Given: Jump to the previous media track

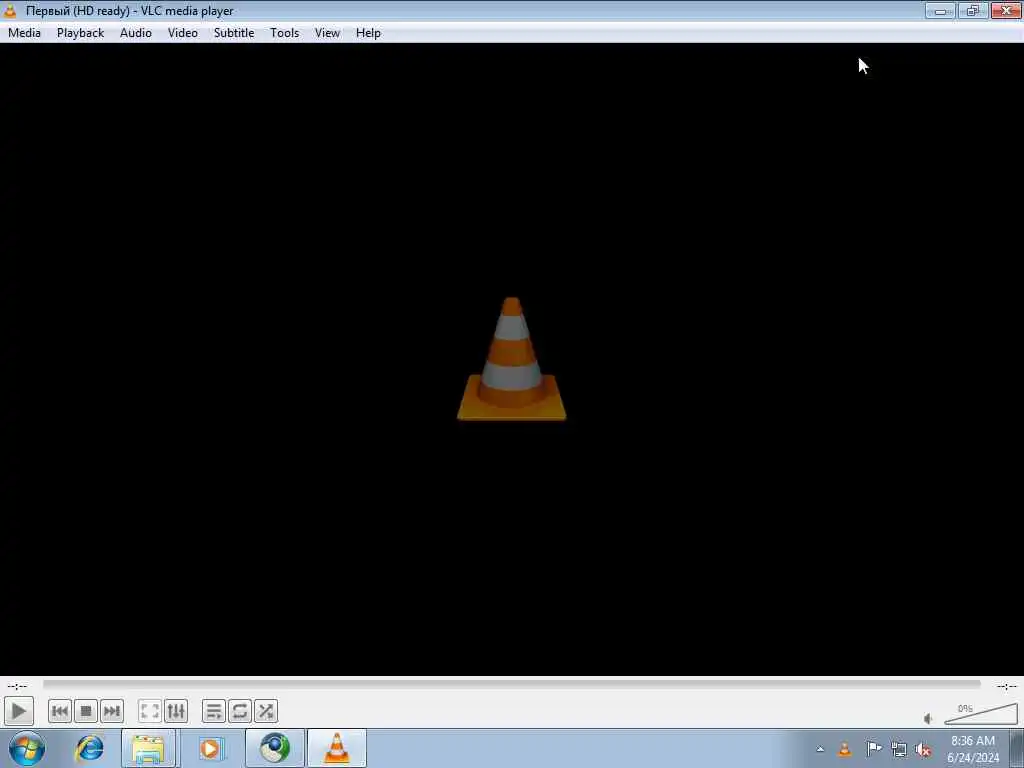Looking at the screenshot, I should (x=59, y=711).
